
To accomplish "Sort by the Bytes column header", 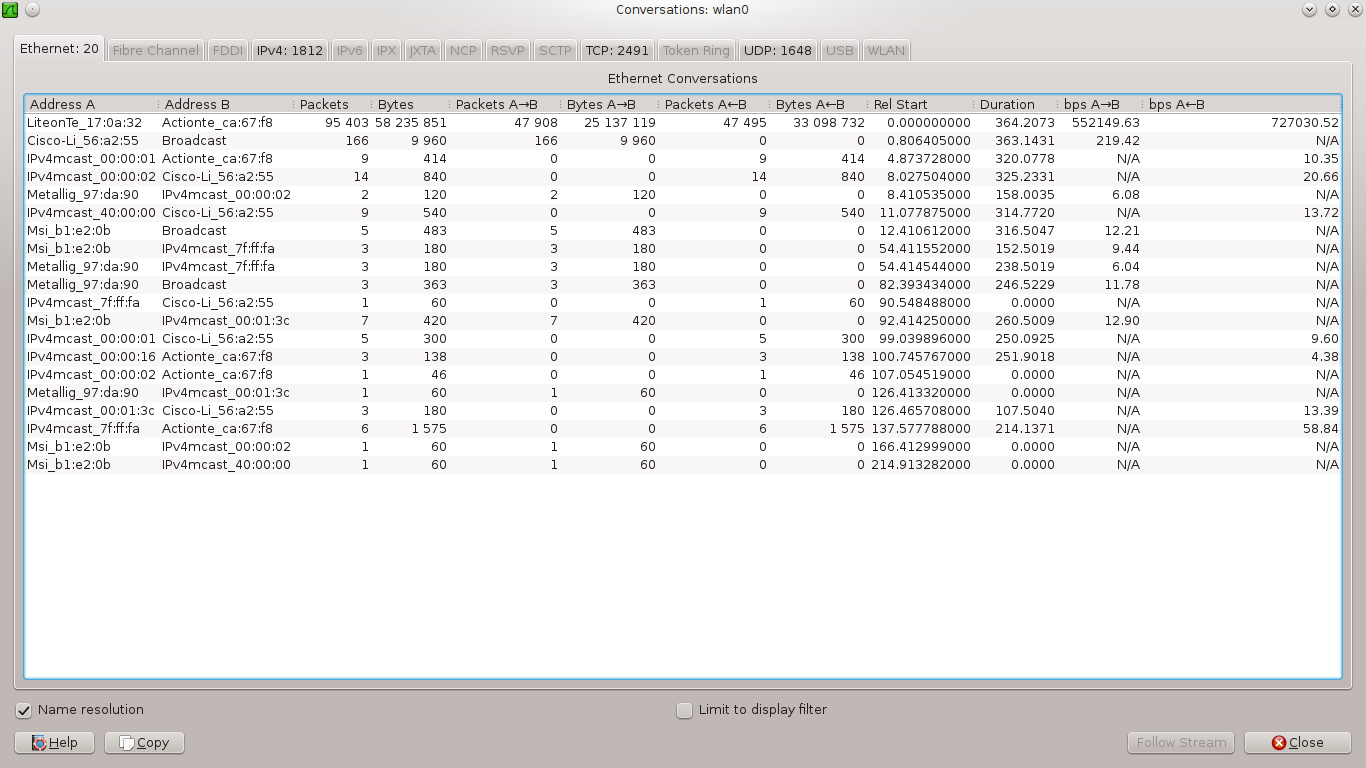I will pyautogui.click(x=395, y=104).
